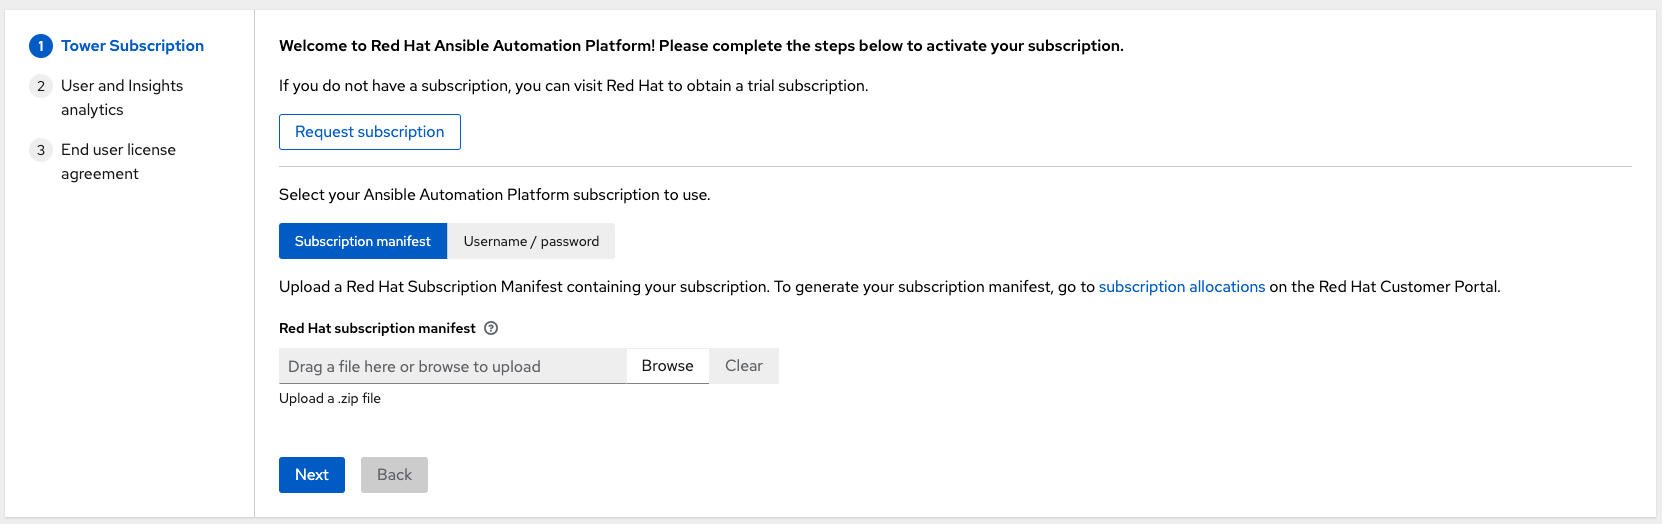The image size is (1662, 524).
Task: Go to End user license agreement step
Action: (x=118, y=162)
